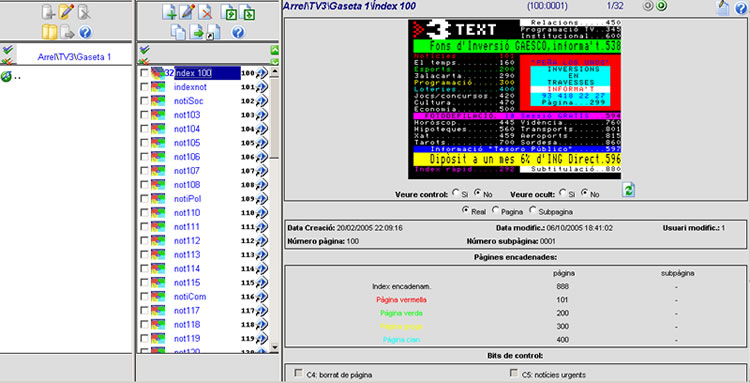Screen dimensions: 750x383
Task: Click the parent folder globe icon
Action: point(6,76)
